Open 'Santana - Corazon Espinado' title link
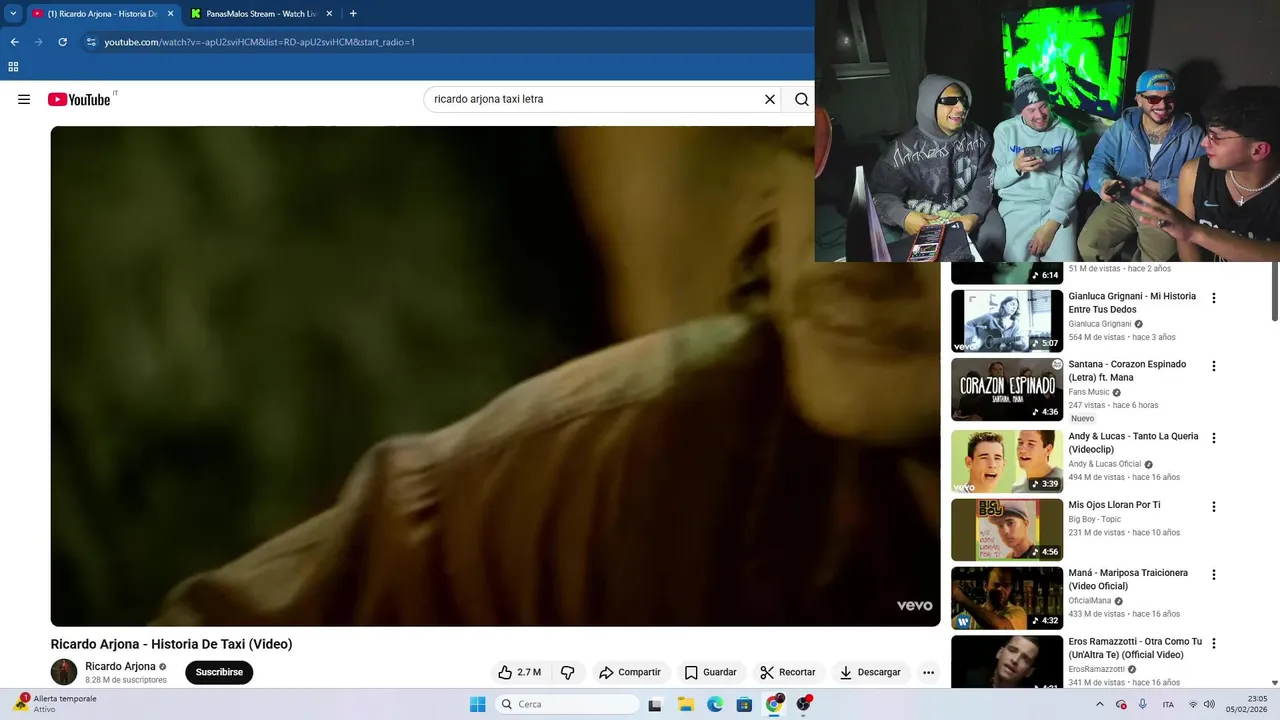This screenshot has height=720, width=1280. pos(1127,371)
